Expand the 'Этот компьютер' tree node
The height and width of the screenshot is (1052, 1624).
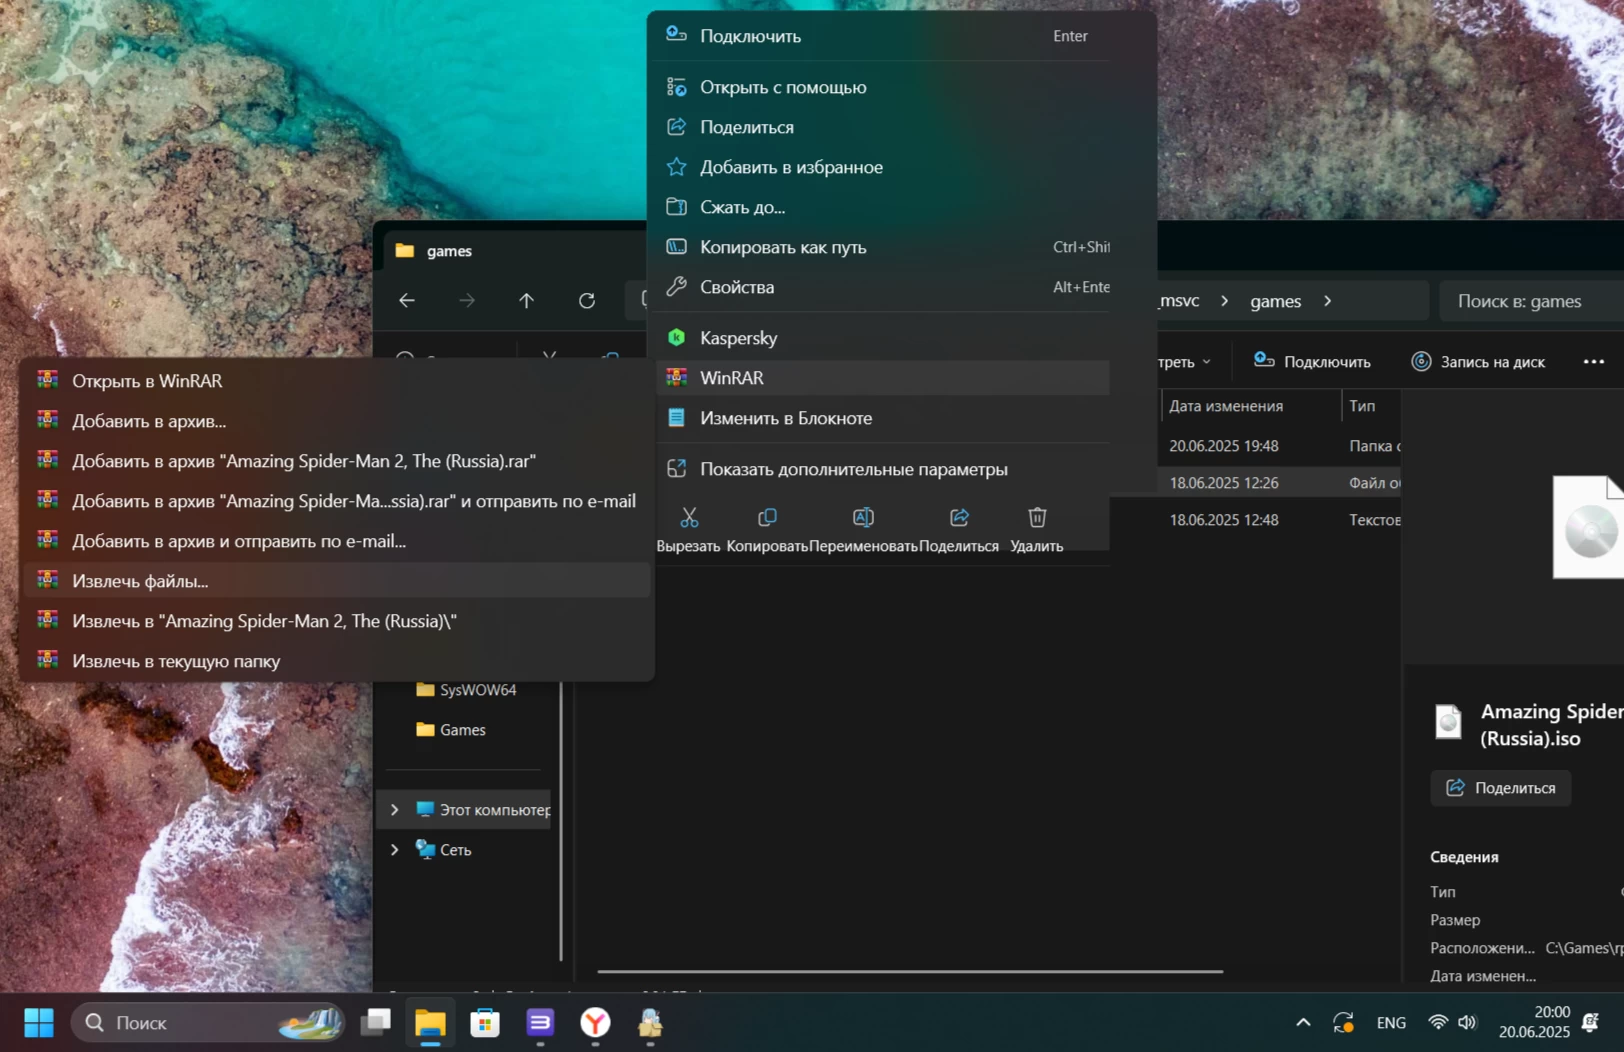coord(395,809)
